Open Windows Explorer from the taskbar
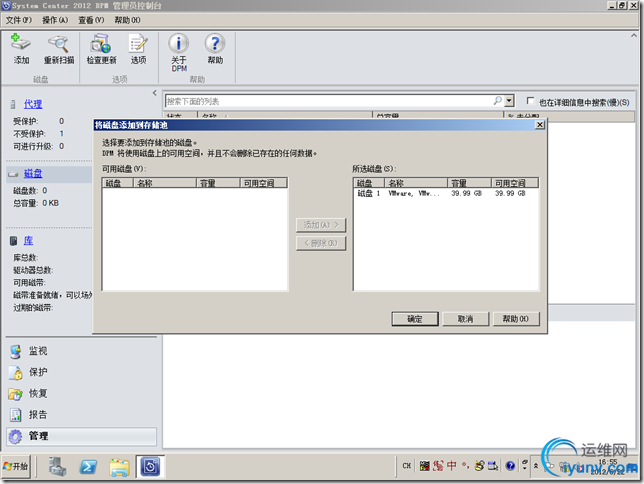 pos(120,467)
